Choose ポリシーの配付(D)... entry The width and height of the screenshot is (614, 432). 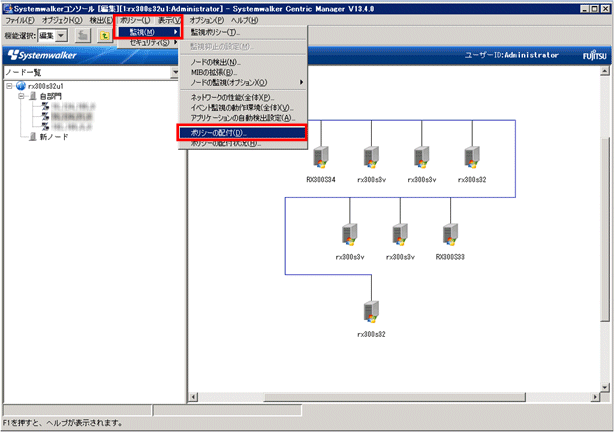243,133
